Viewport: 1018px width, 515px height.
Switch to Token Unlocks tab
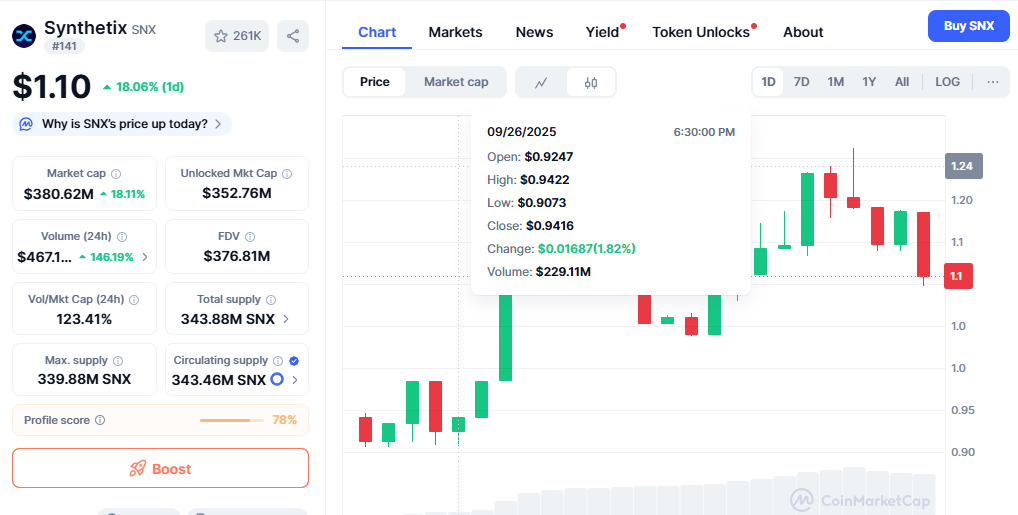point(700,32)
